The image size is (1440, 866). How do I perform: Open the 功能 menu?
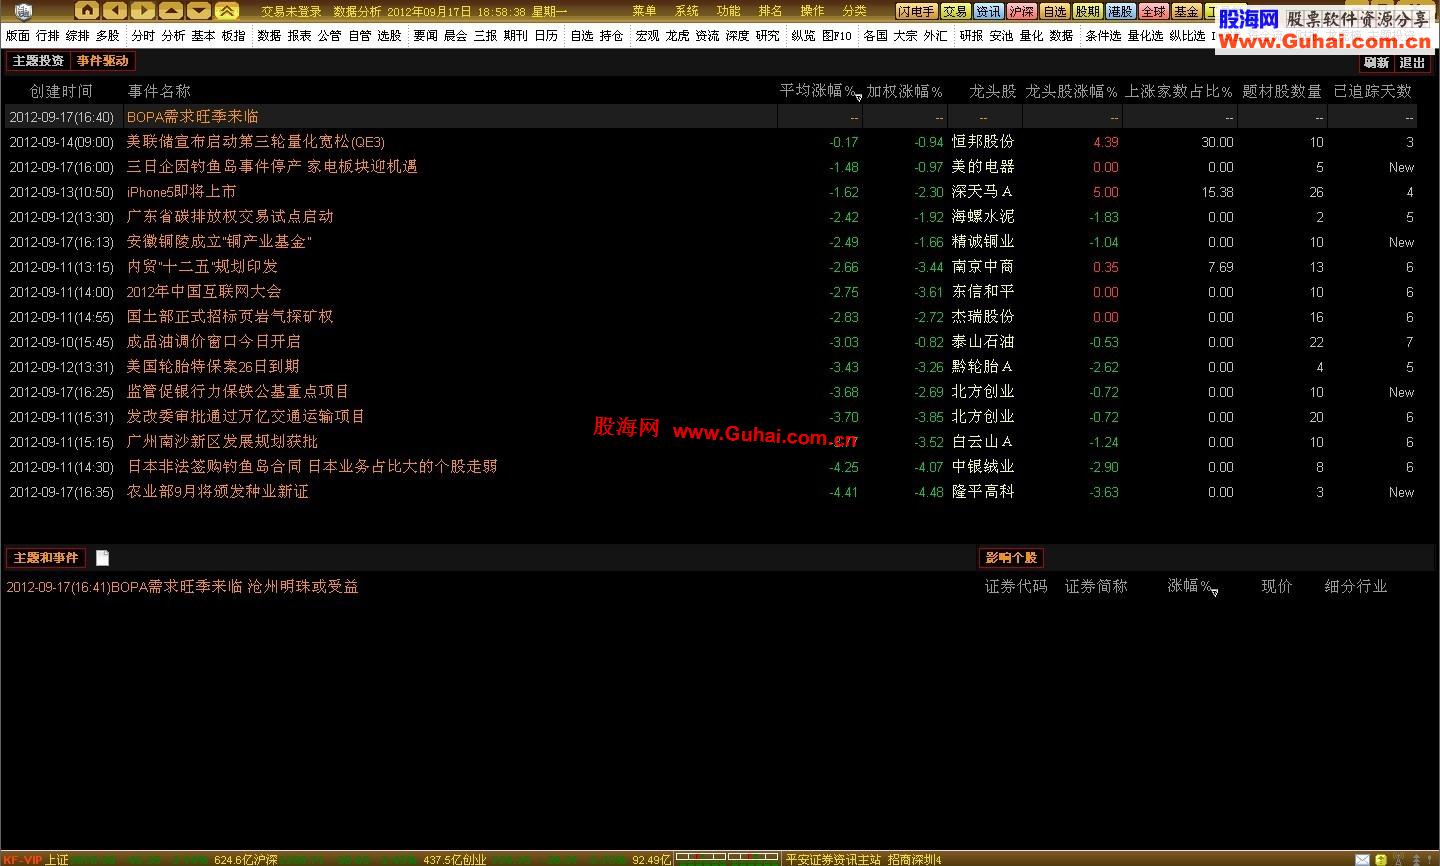click(x=729, y=11)
